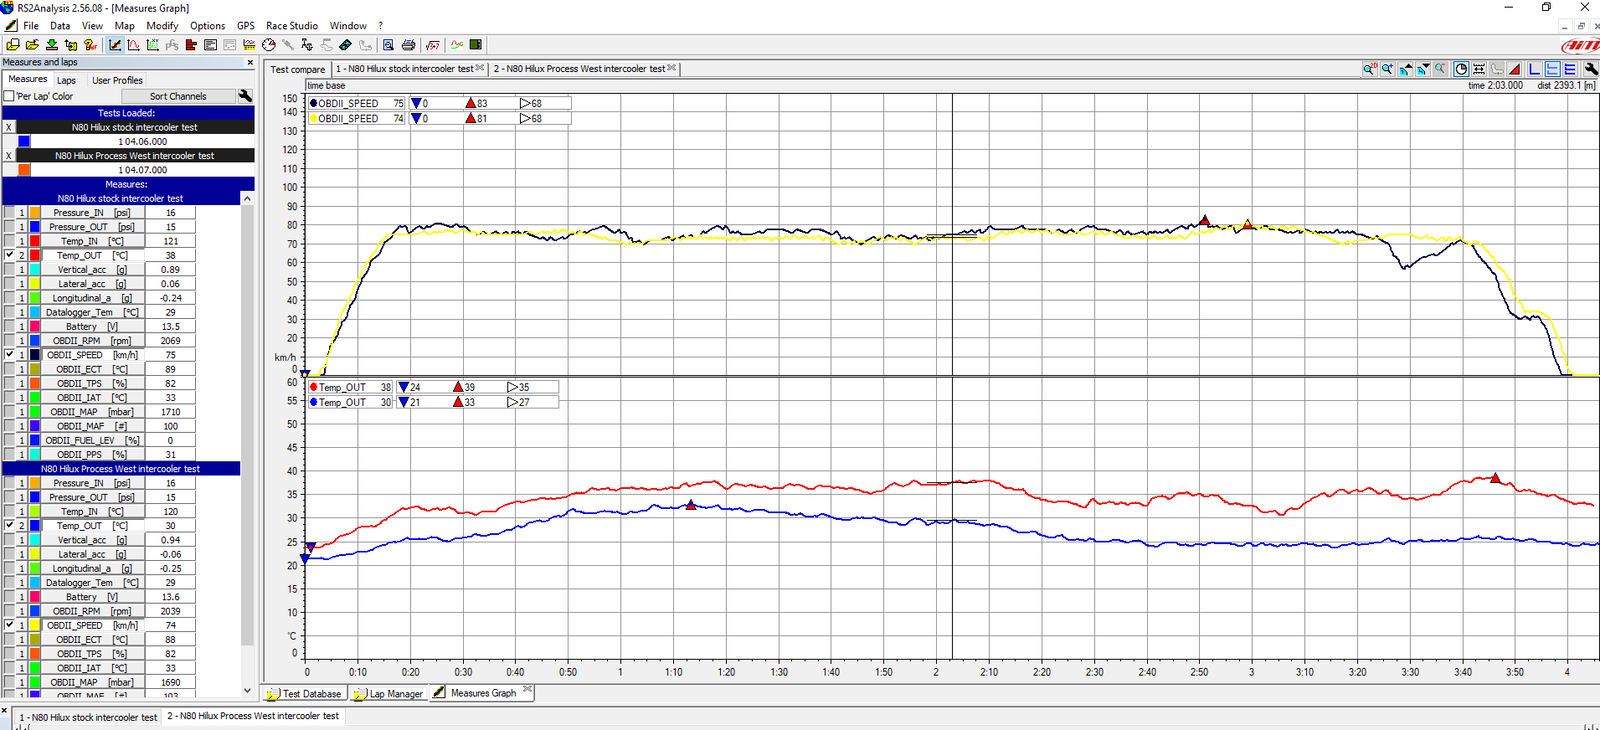Open graph settings with the wrench icon
1600x730 pixels.
(x=1590, y=69)
